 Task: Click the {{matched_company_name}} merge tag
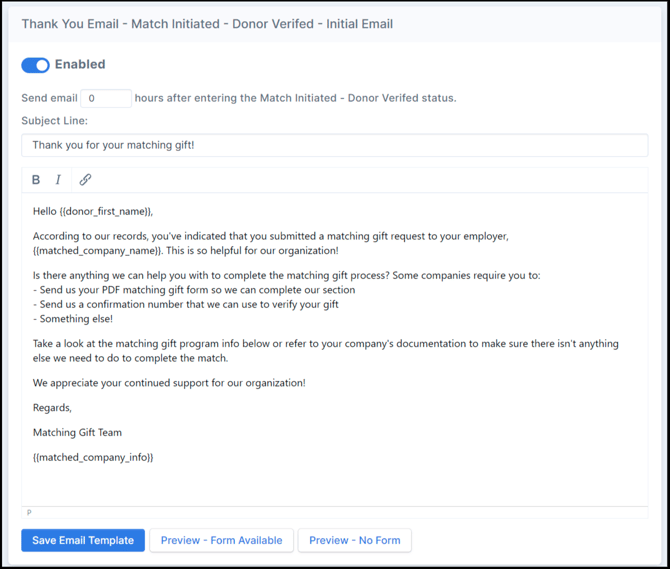point(95,250)
